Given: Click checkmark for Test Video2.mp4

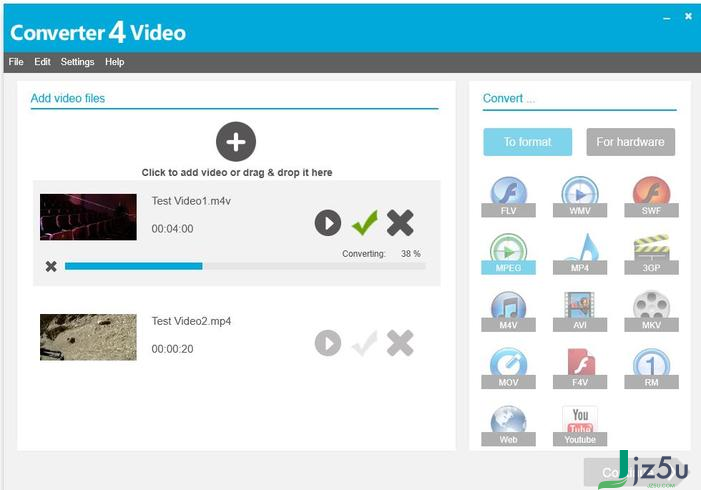Looking at the screenshot, I should pos(365,343).
